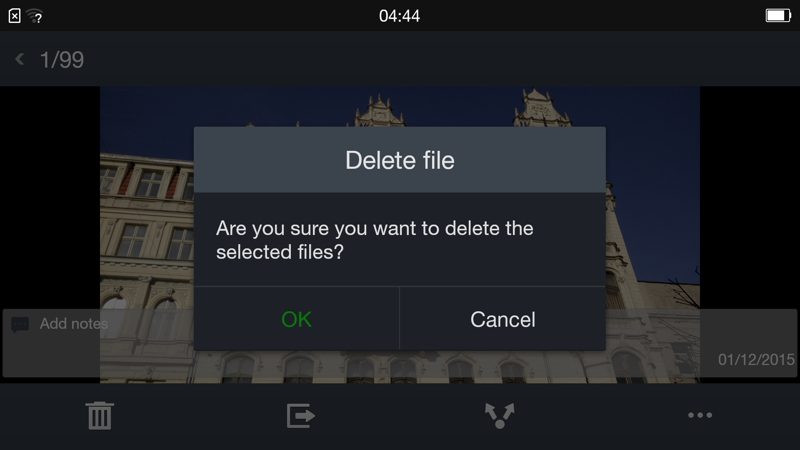Tap the 04:44 clock in status bar
800x450 pixels.
[x=399, y=16]
